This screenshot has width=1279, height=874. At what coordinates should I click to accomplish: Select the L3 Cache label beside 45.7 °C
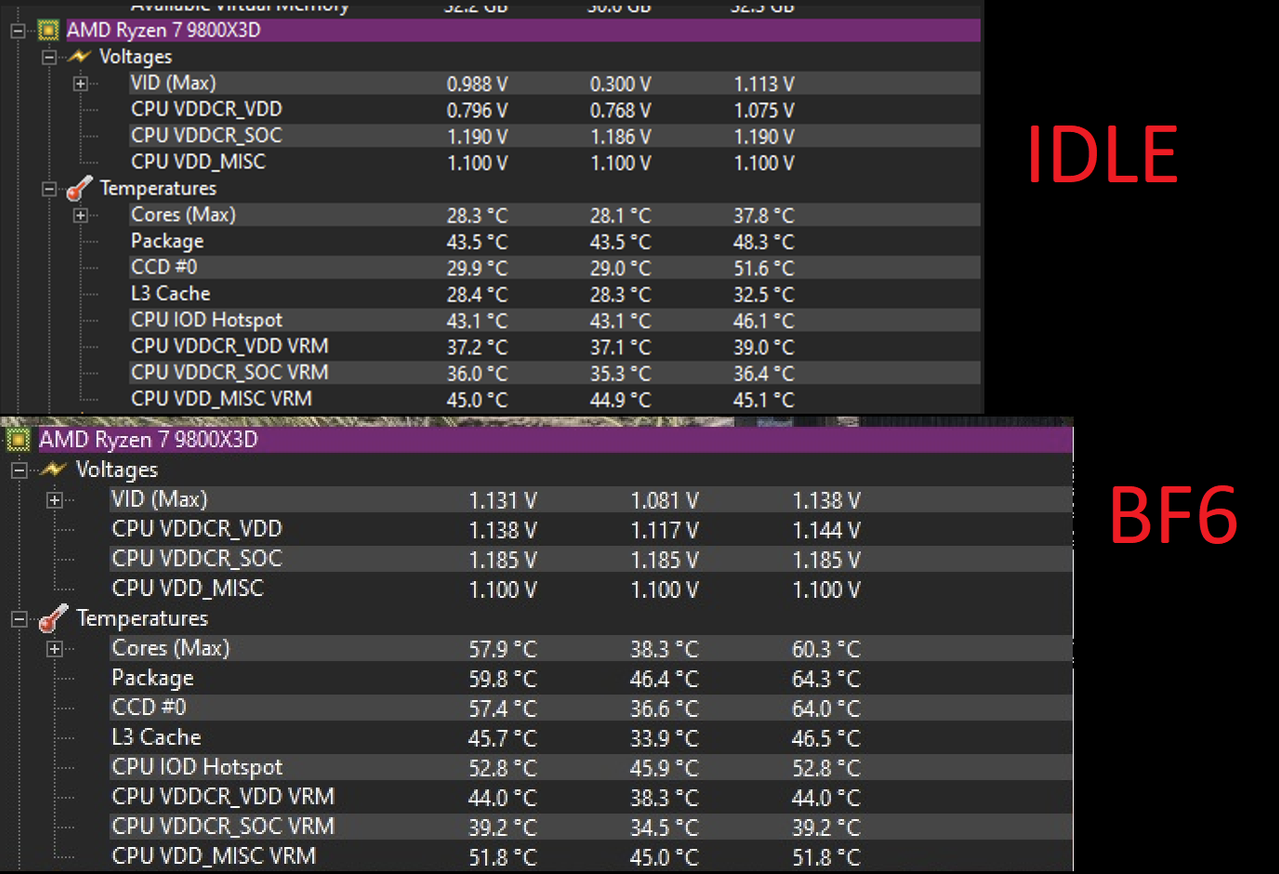[x=157, y=738]
